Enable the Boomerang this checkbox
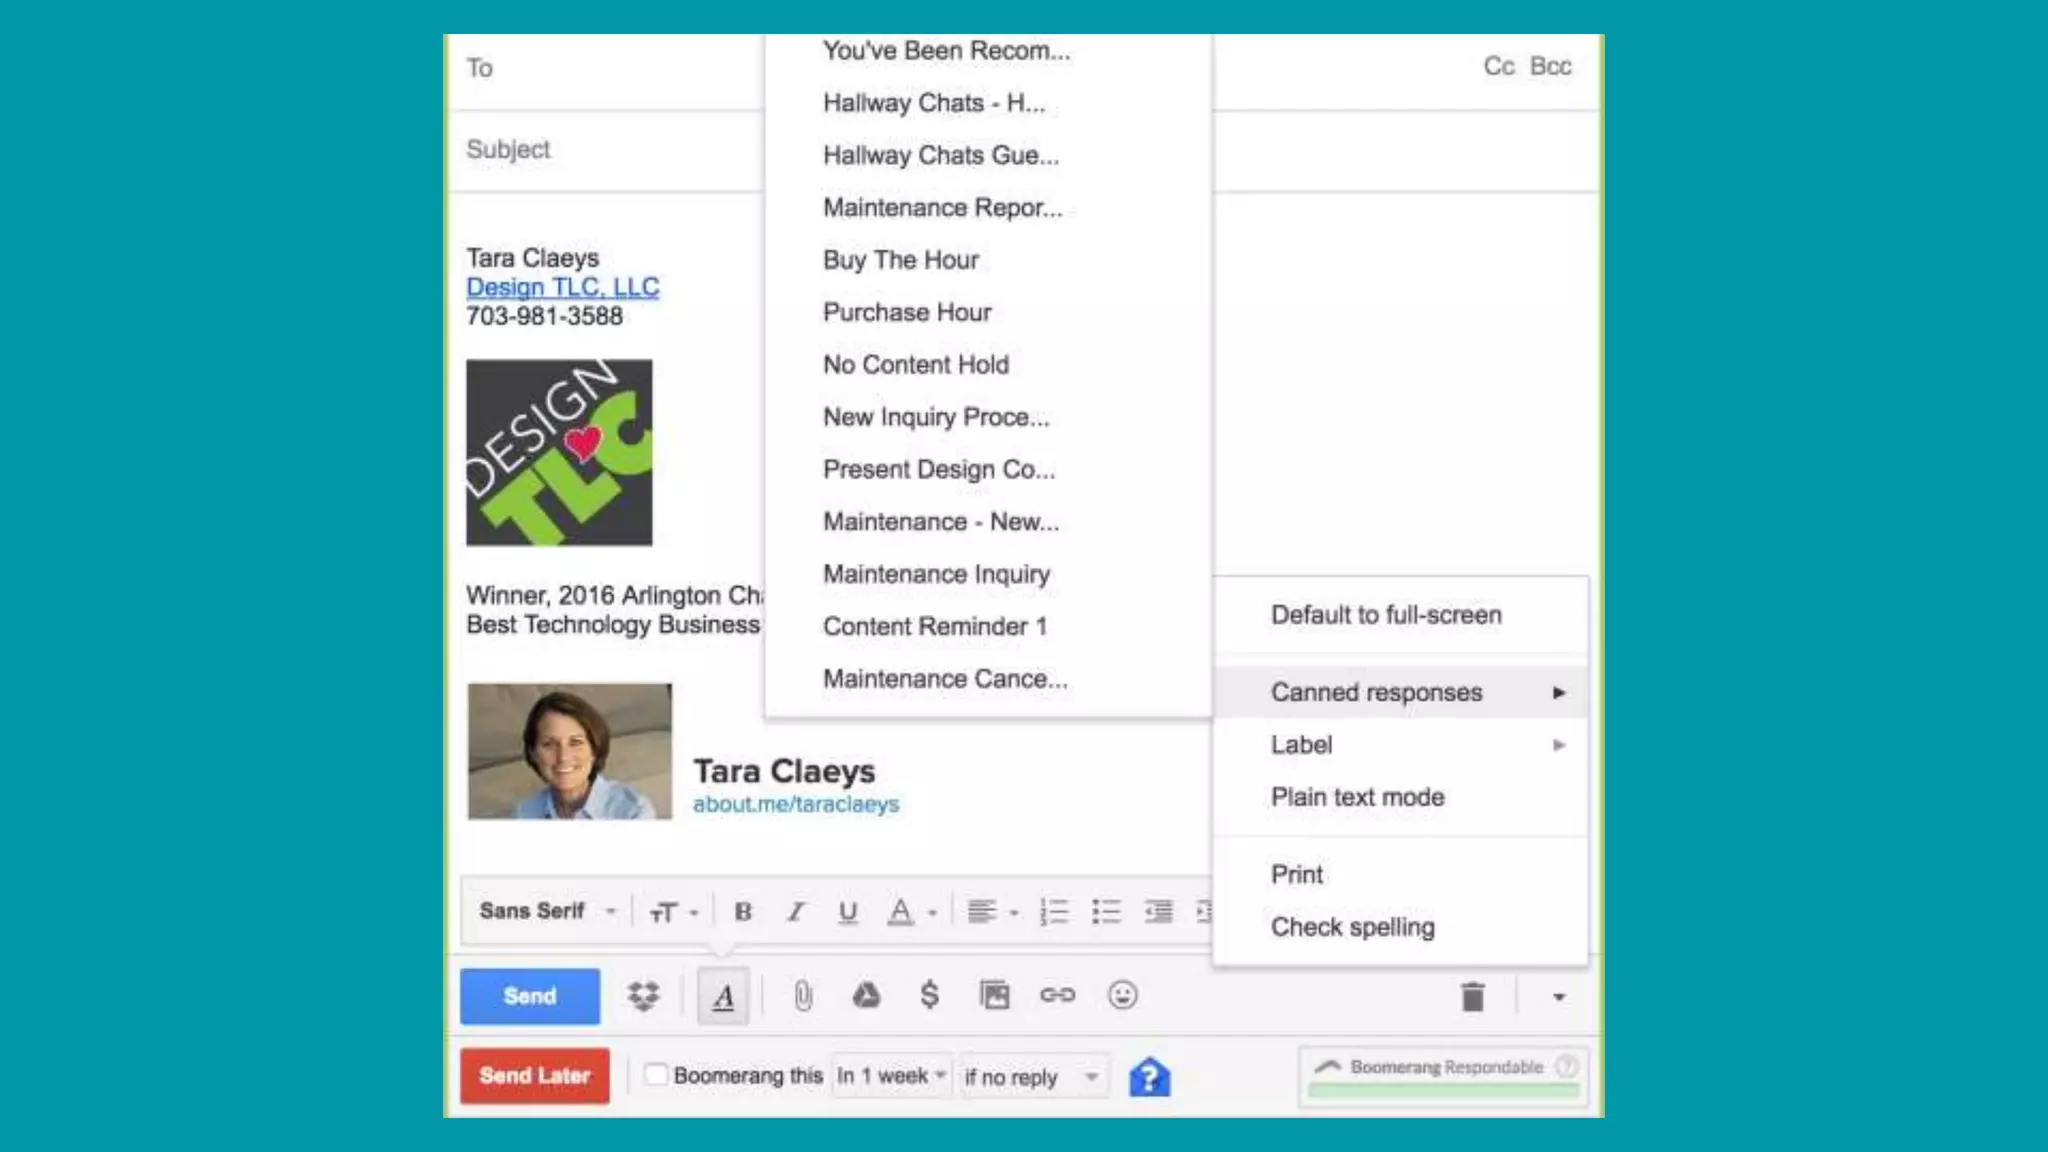This screenshot has height=1152, width=2048. coord(656,1075)
